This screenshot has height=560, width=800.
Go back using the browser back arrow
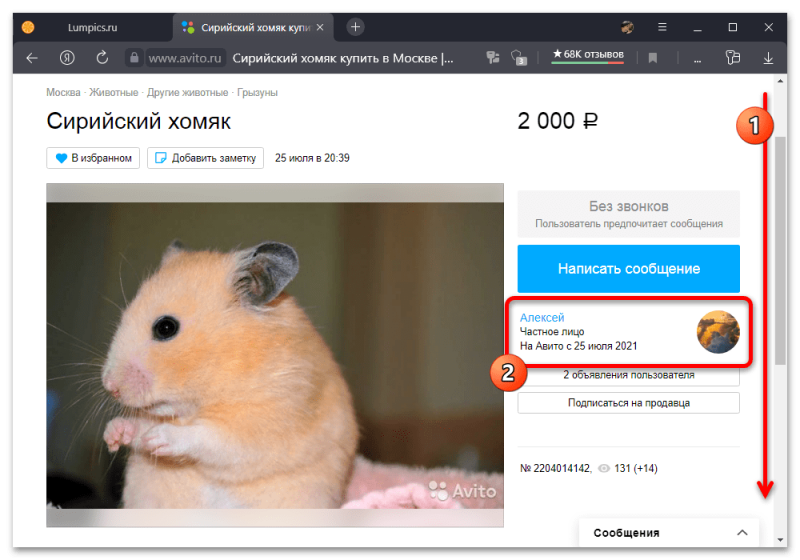coord(32,58)
